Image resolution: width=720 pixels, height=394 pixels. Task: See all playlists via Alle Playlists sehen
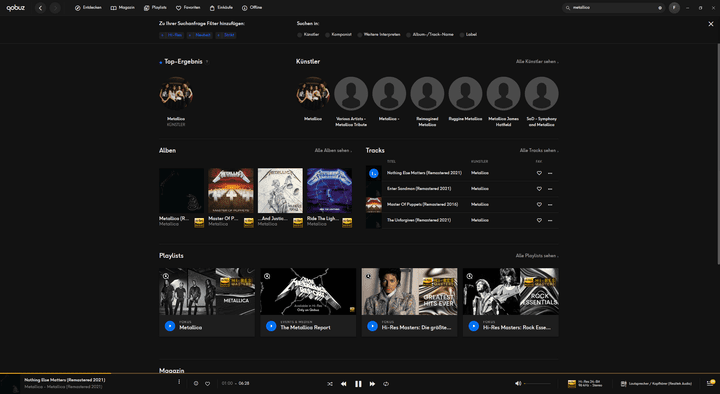[x=537, y=256]
